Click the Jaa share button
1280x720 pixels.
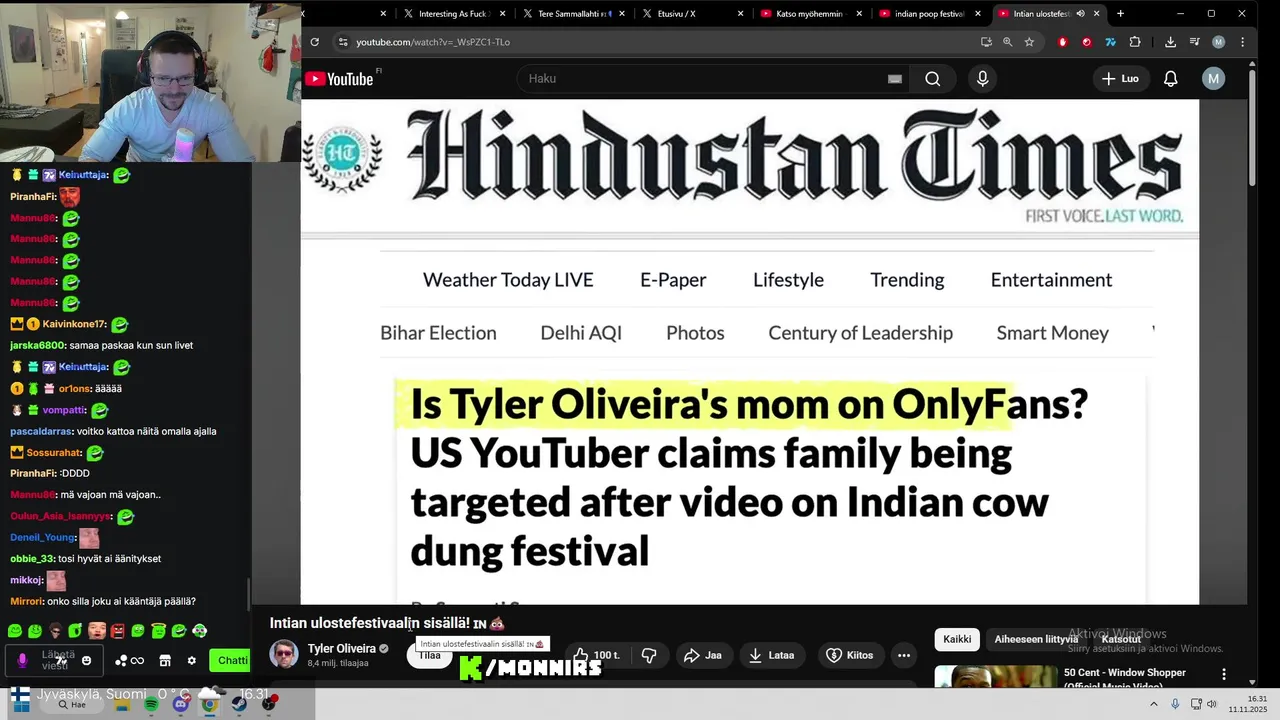click(702, 656)
